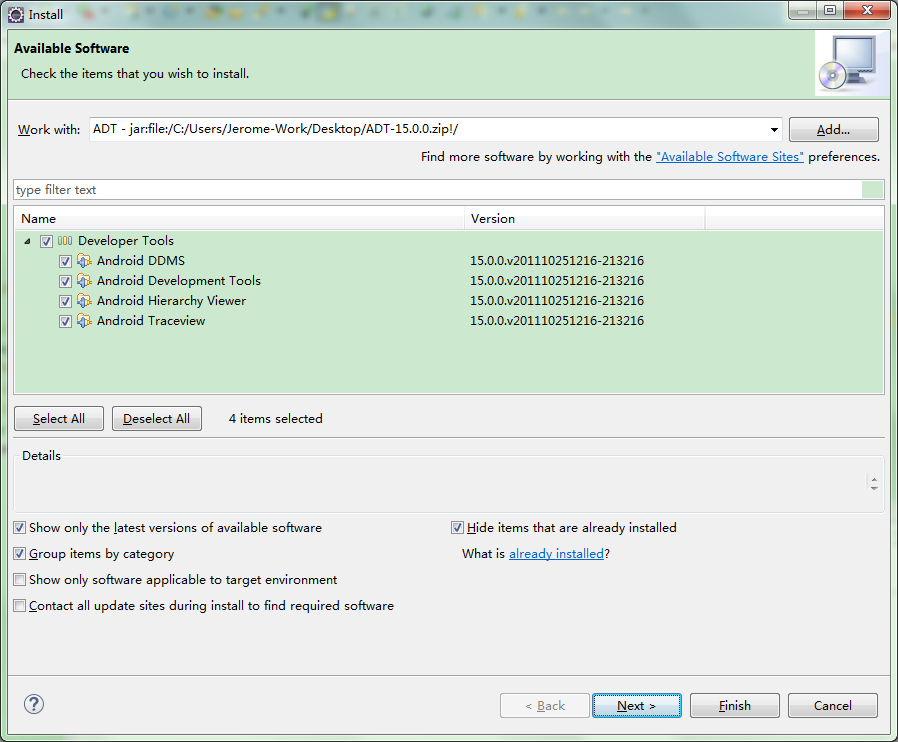The image size is (898, 742).
Task: Open the already installed link
Action: click(x=557, y=554)
